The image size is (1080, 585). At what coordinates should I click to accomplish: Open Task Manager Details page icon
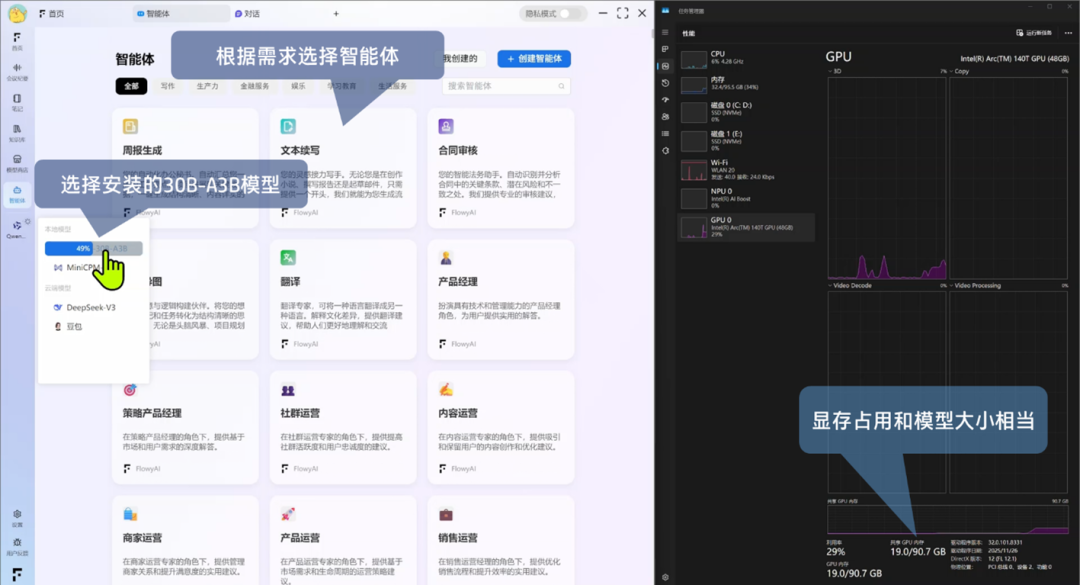coord(665,134)
